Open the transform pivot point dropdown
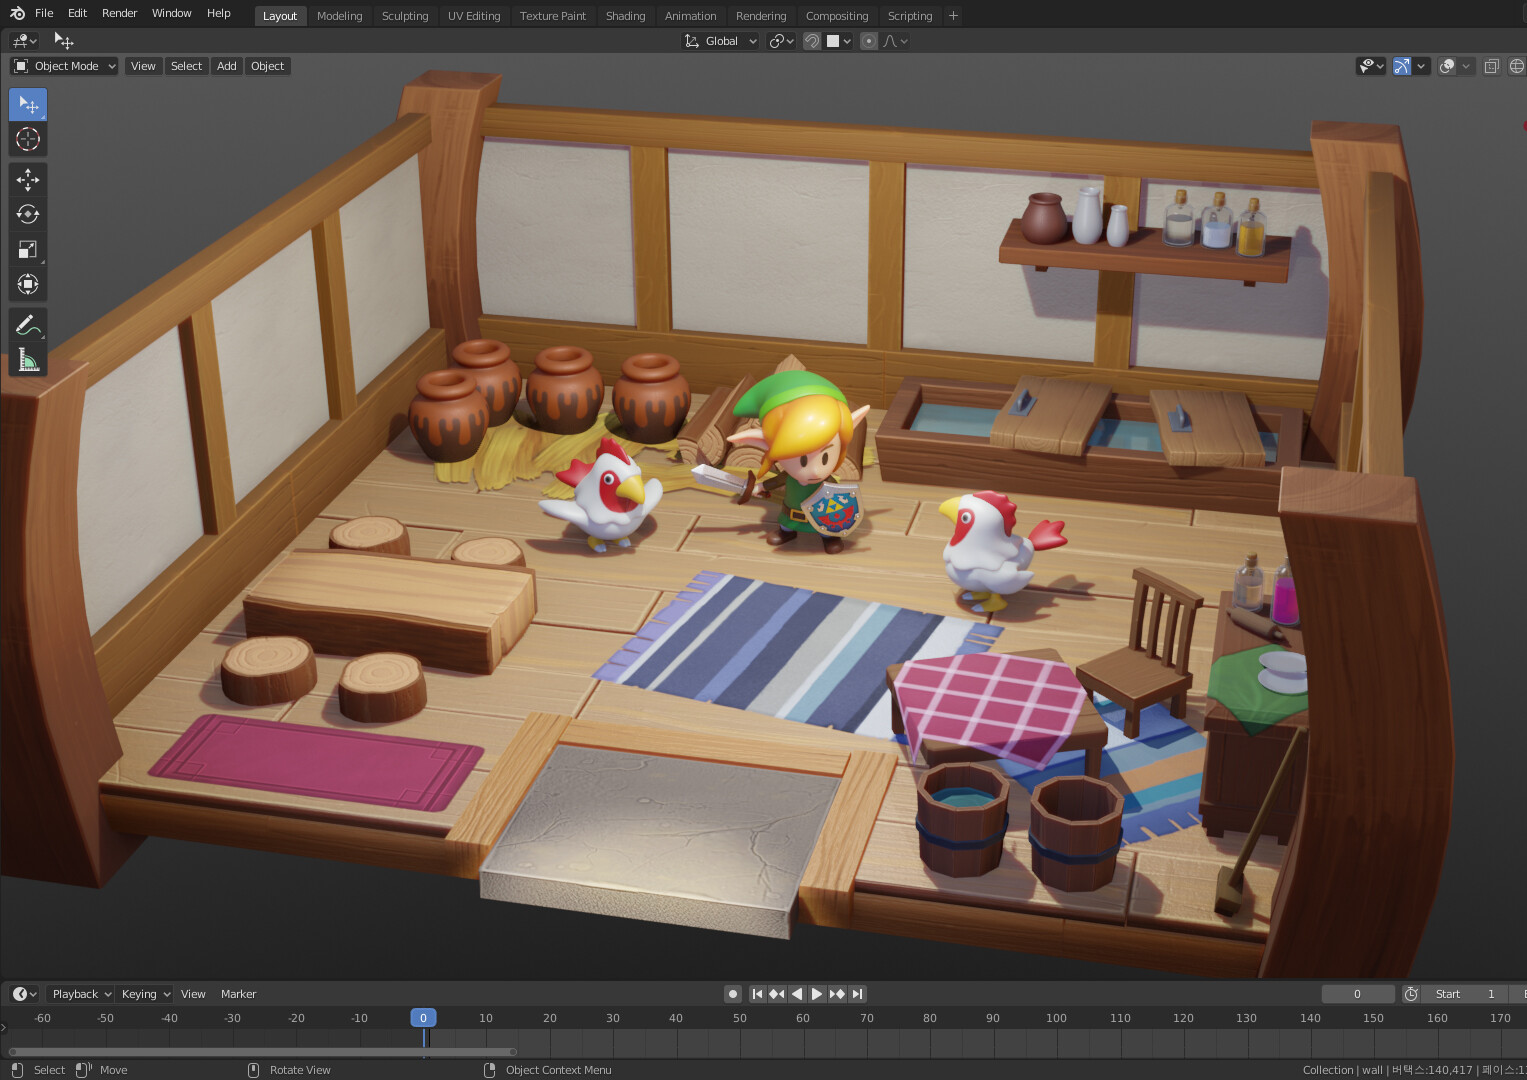 781,41
